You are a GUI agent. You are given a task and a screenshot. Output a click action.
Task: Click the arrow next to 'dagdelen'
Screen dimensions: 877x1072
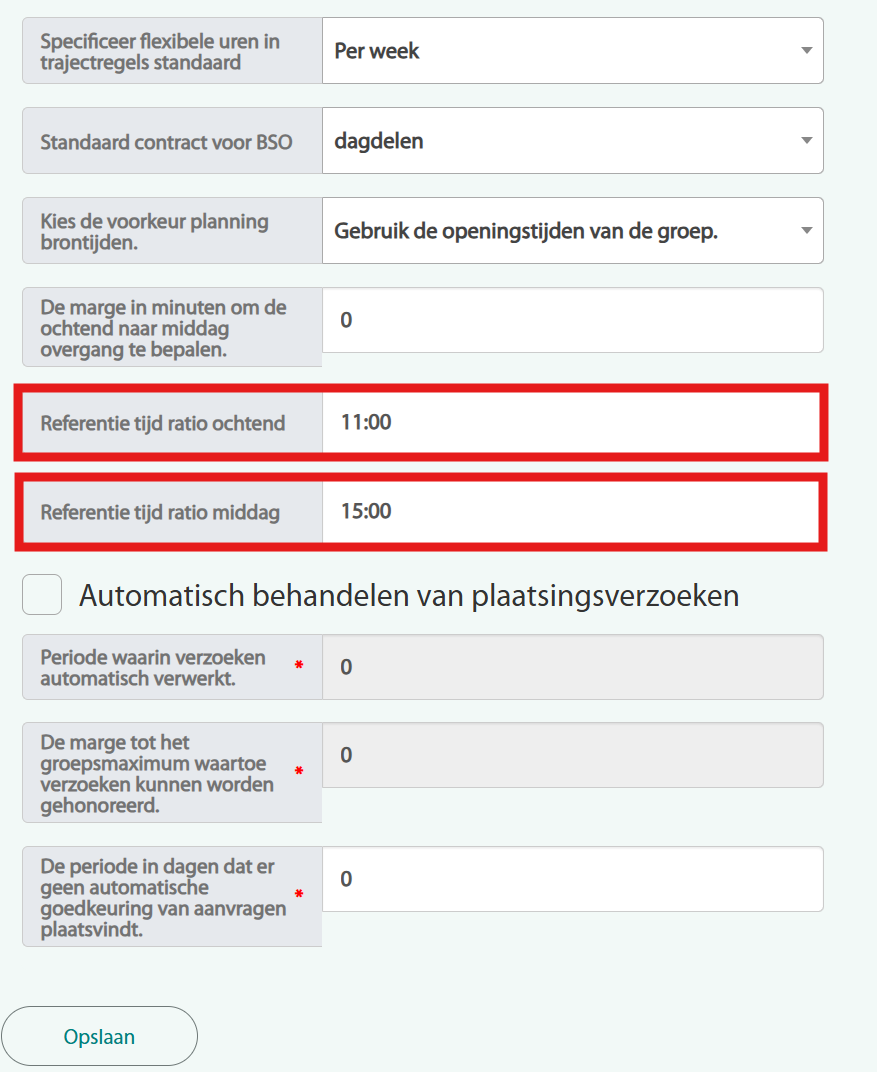(806, 141)
